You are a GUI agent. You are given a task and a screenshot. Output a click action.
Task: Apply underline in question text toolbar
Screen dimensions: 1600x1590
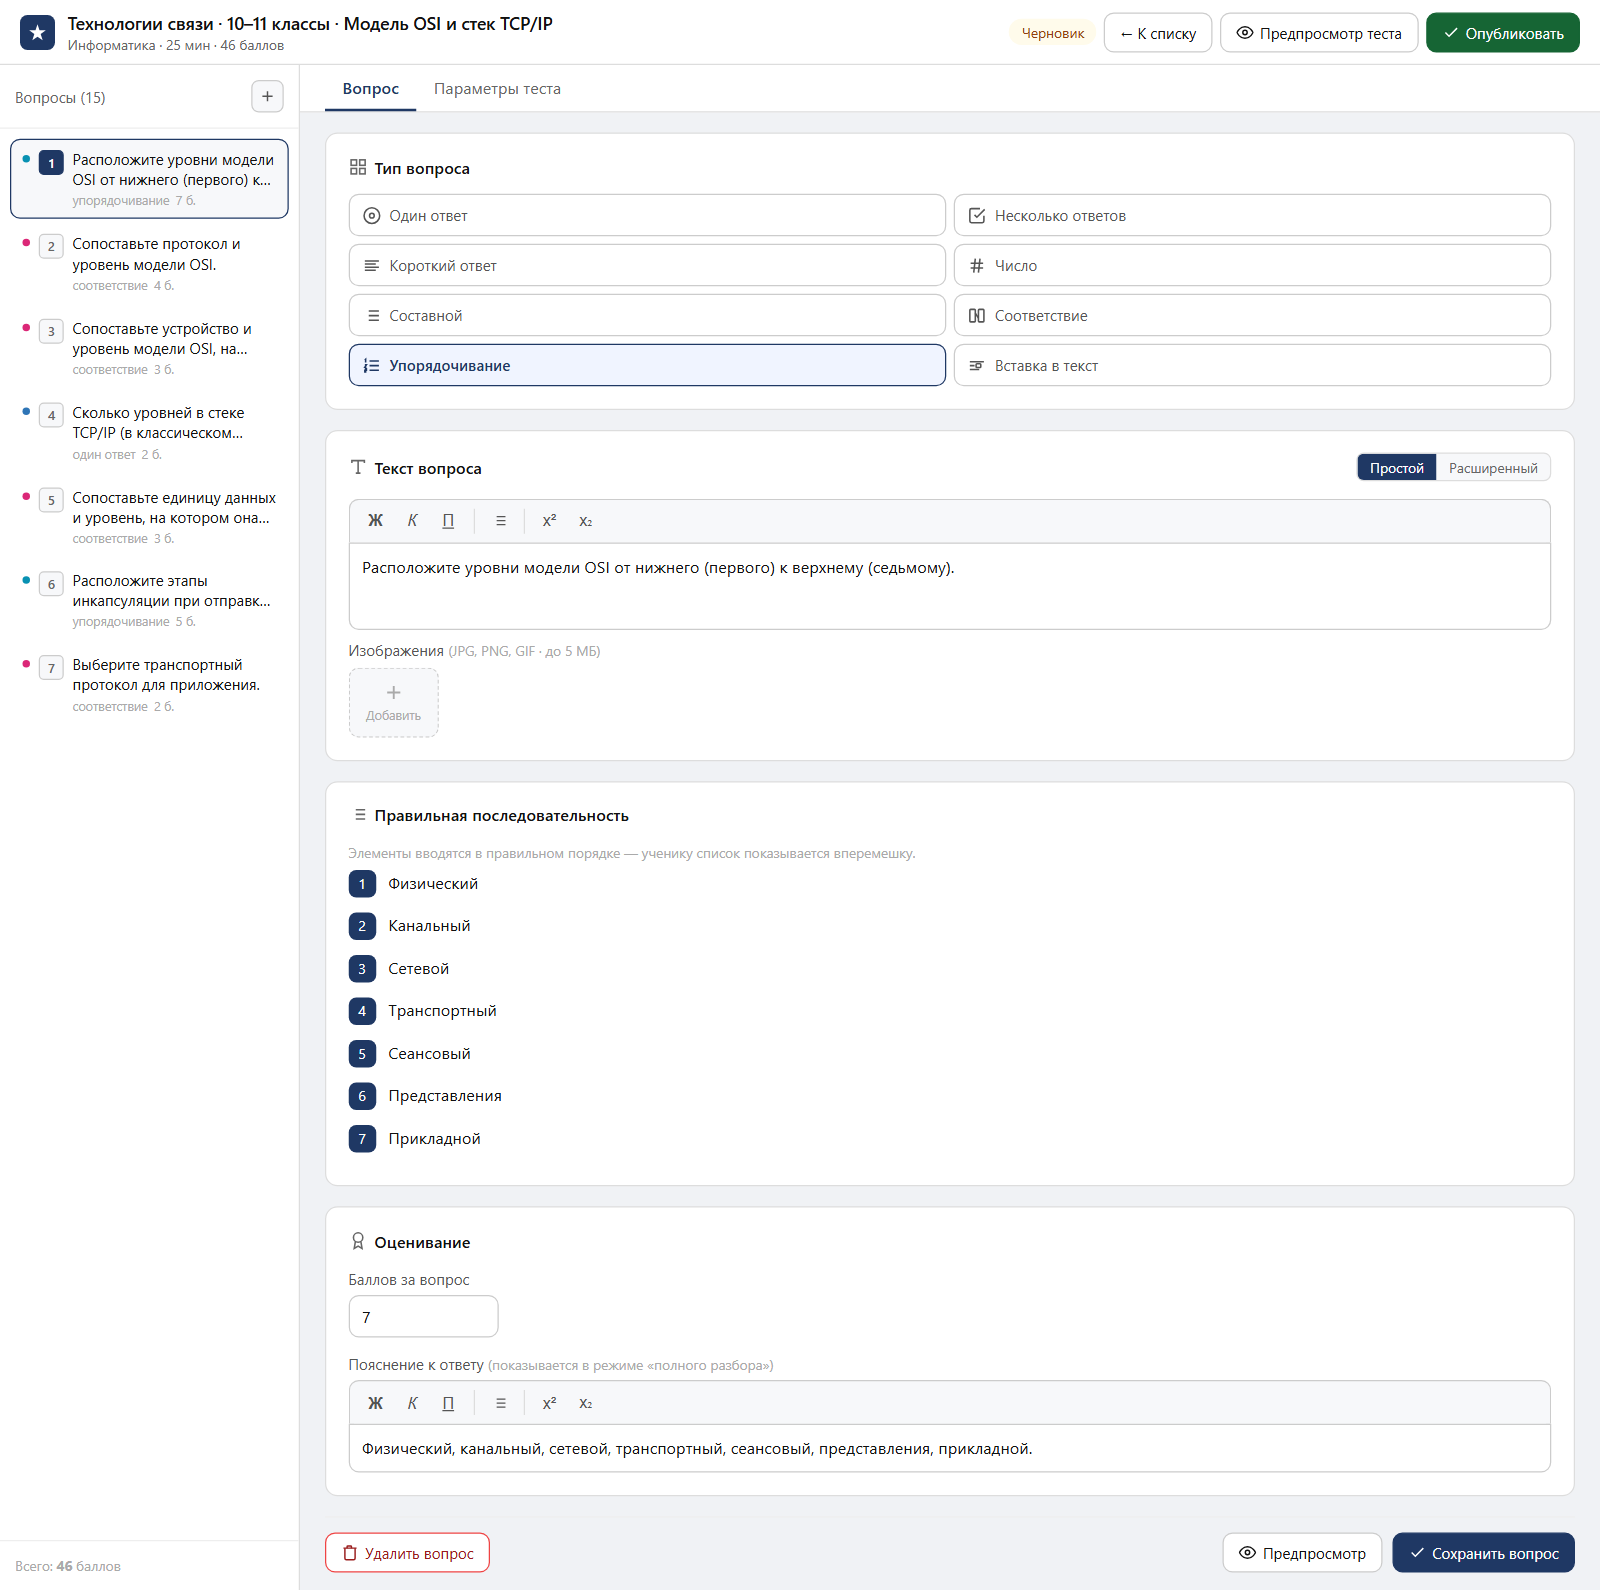click(448, 521)
